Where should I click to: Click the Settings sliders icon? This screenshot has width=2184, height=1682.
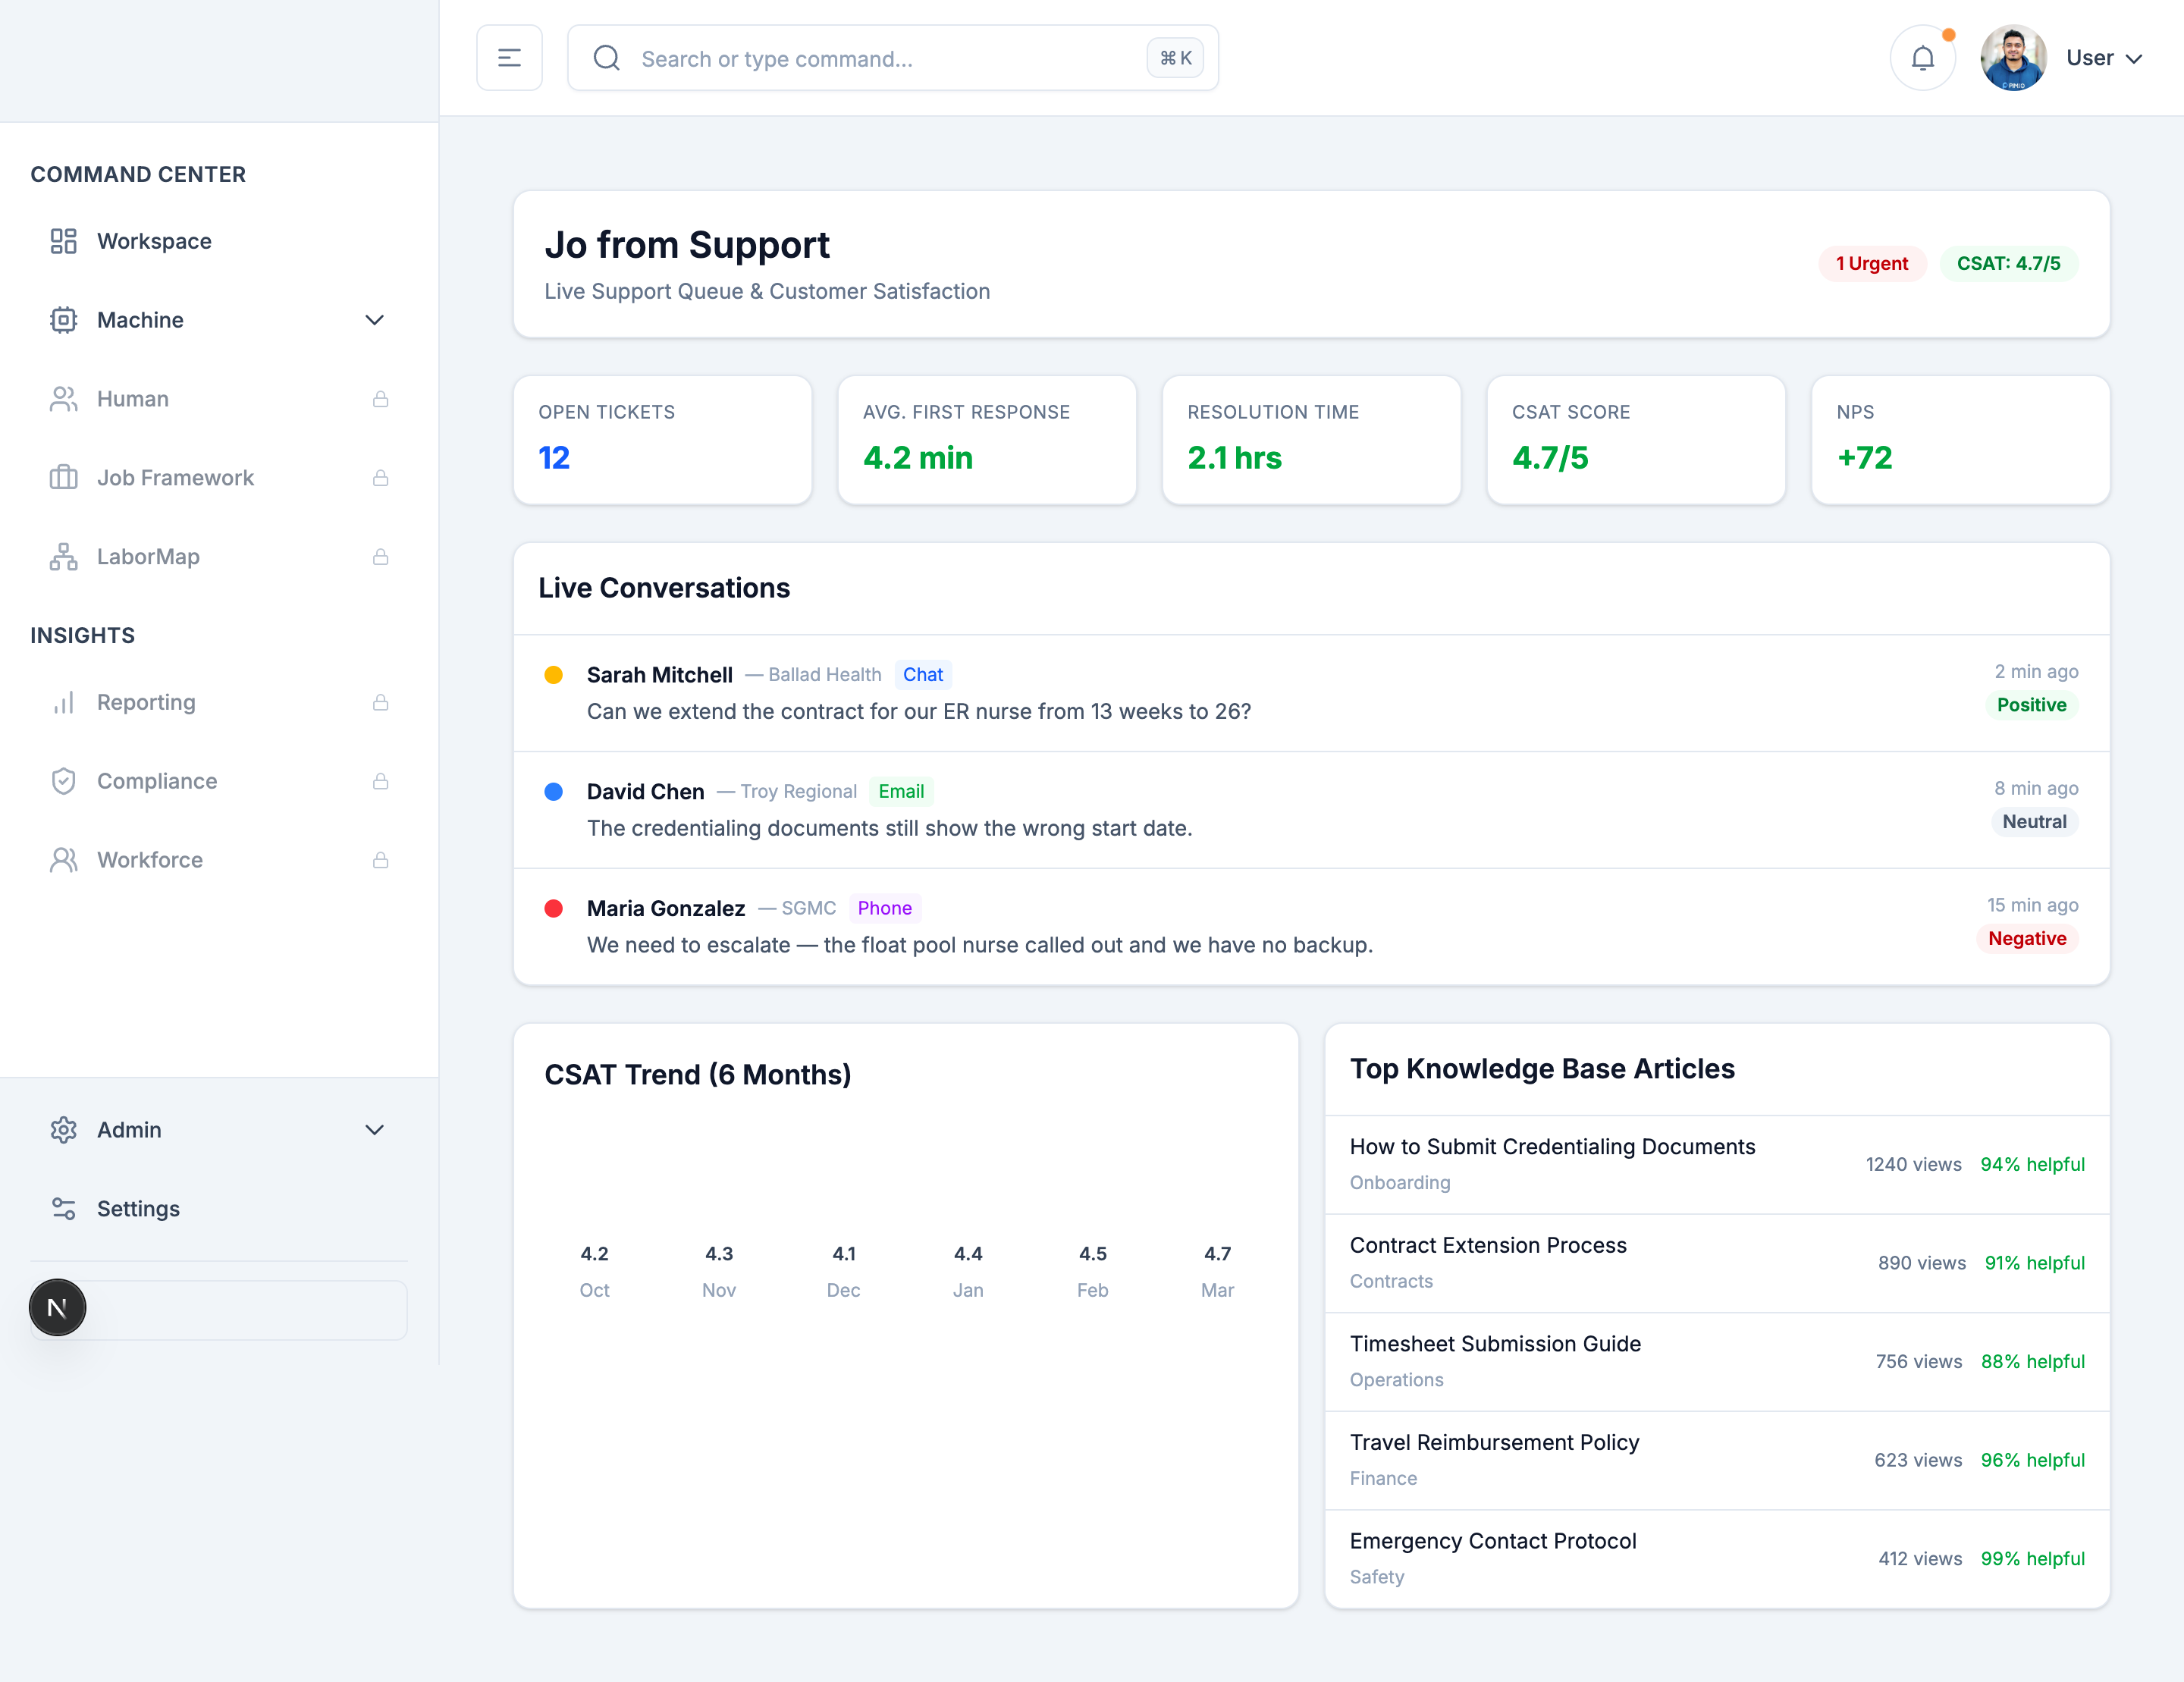[x=63, y=1208]
